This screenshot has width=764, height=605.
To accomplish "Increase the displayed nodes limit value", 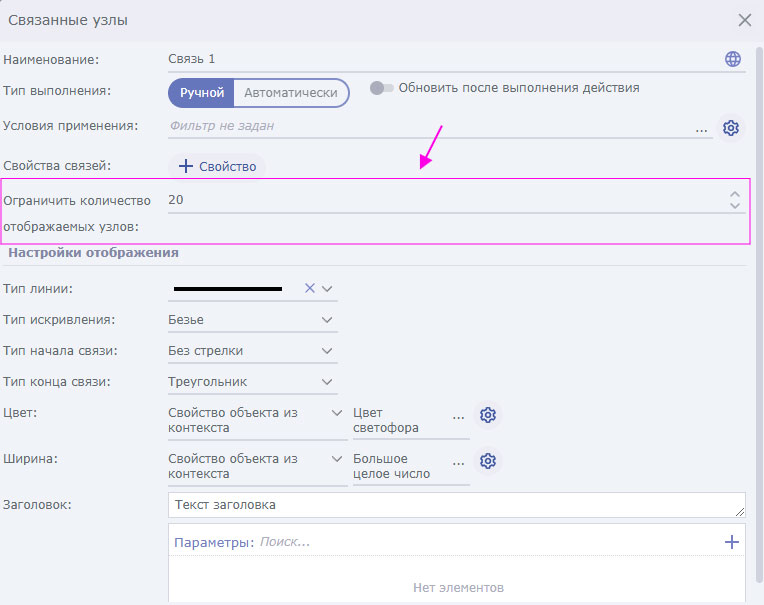I will [735, 194].
